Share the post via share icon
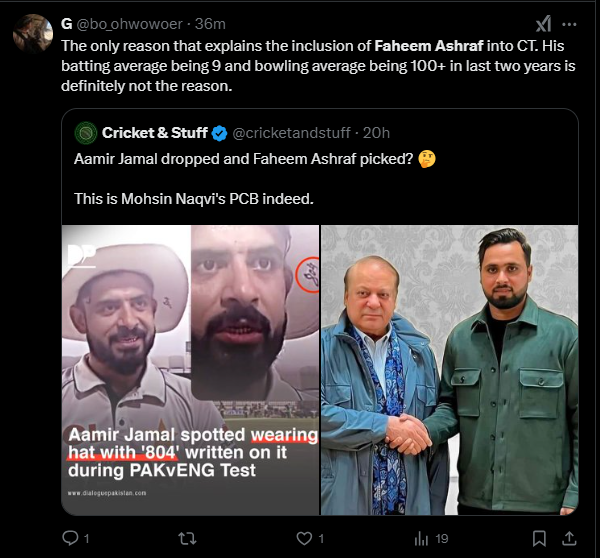 (x=570, y=538)
